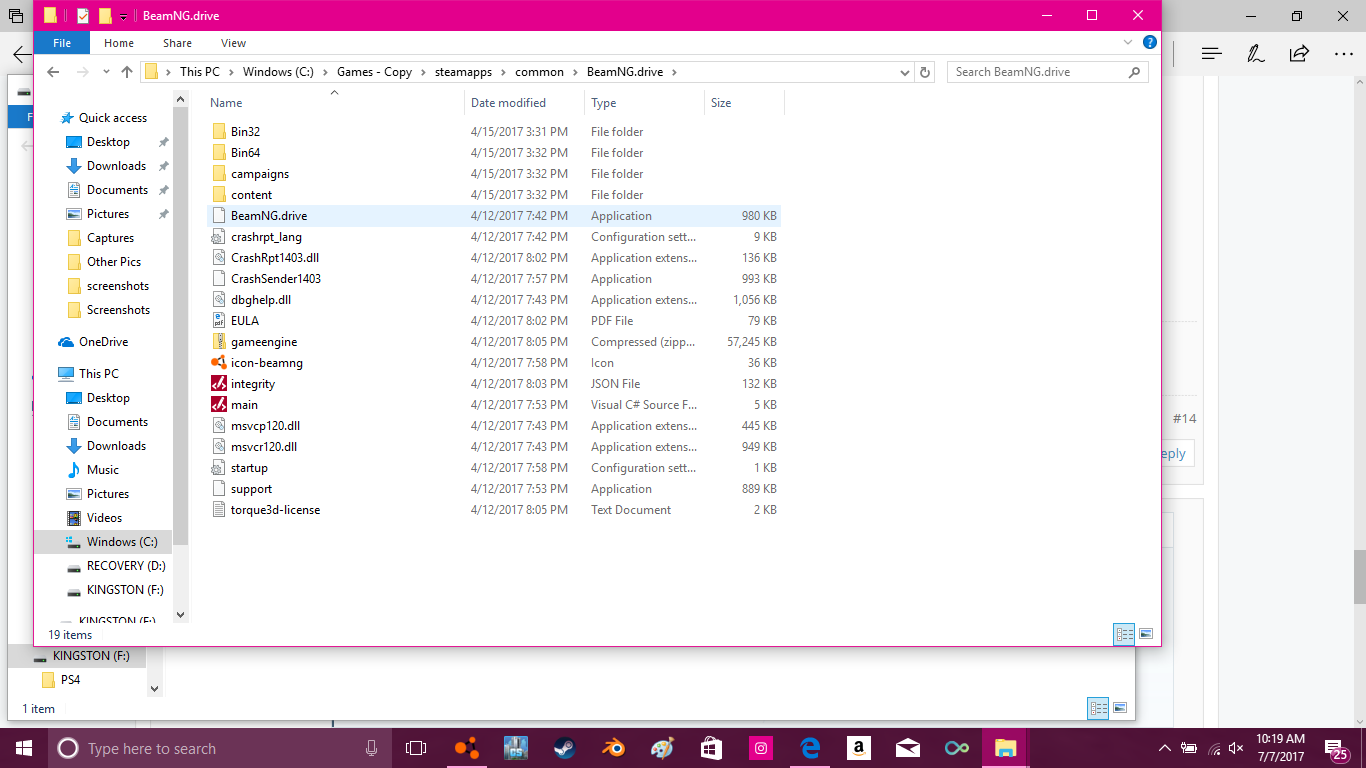The width and height of the screenshot is (1366, 768).
Task: Click the 'steamapps' breadcrumb in address bar
Action: pos(464,72)
